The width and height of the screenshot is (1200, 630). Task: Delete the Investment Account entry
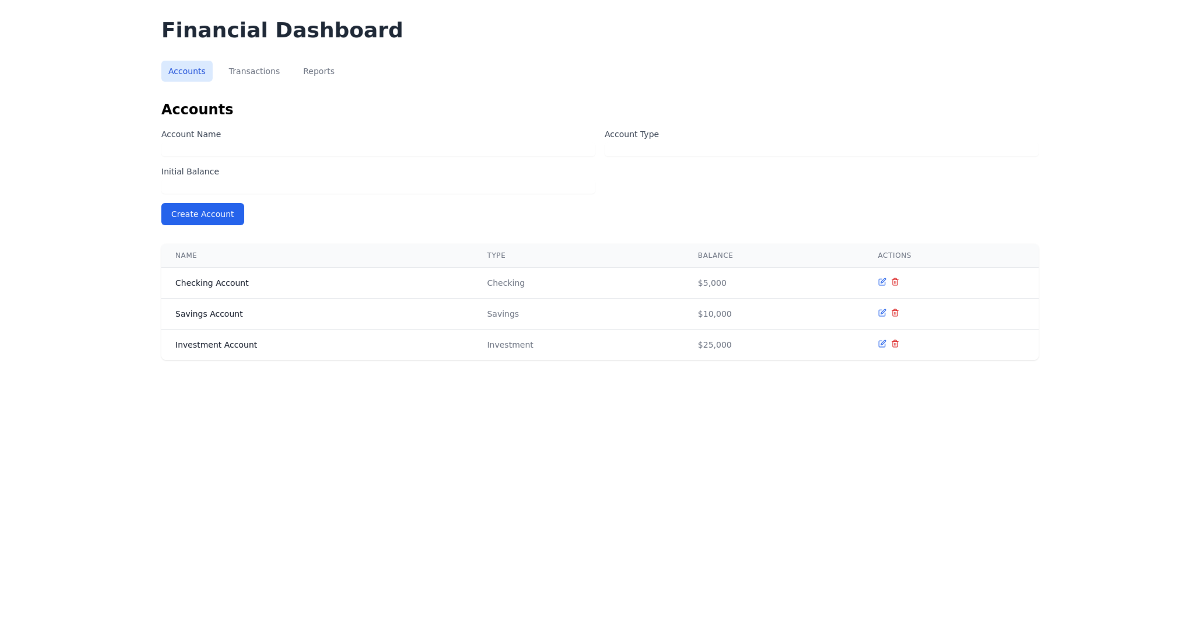[x=895, y=344]
